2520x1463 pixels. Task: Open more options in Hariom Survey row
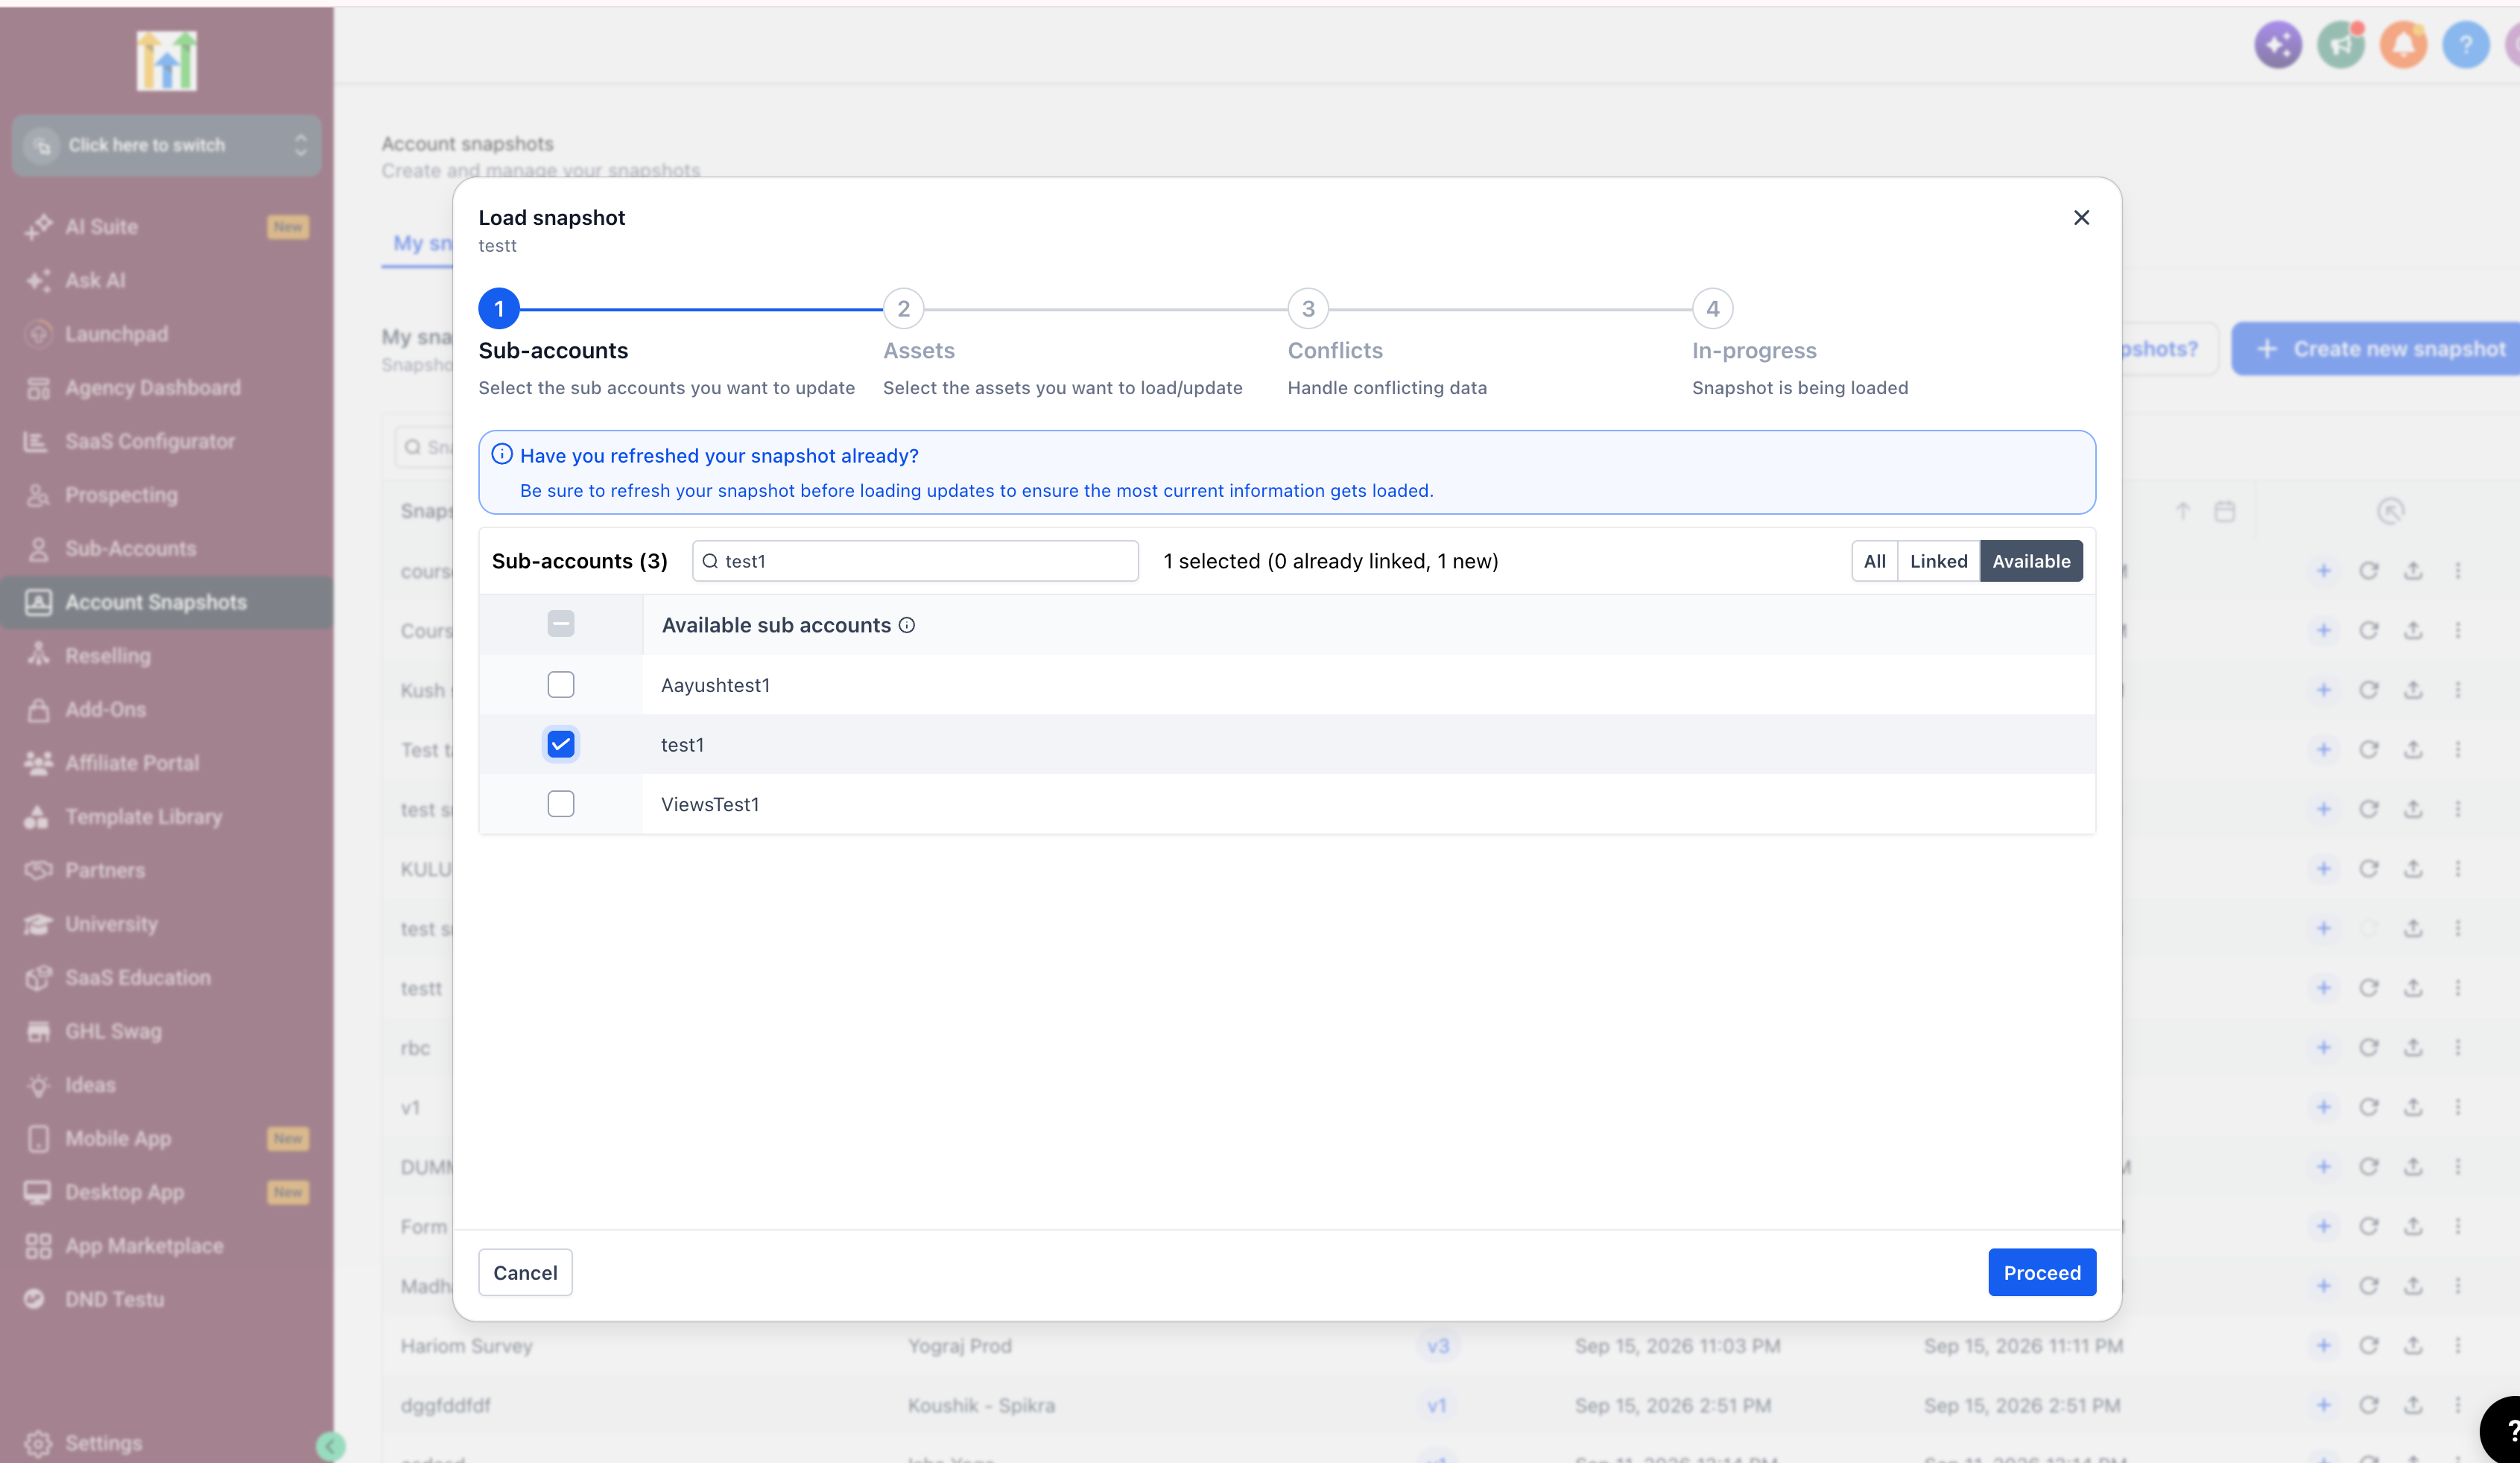pyautogui.click(x=2457, y=1346)
